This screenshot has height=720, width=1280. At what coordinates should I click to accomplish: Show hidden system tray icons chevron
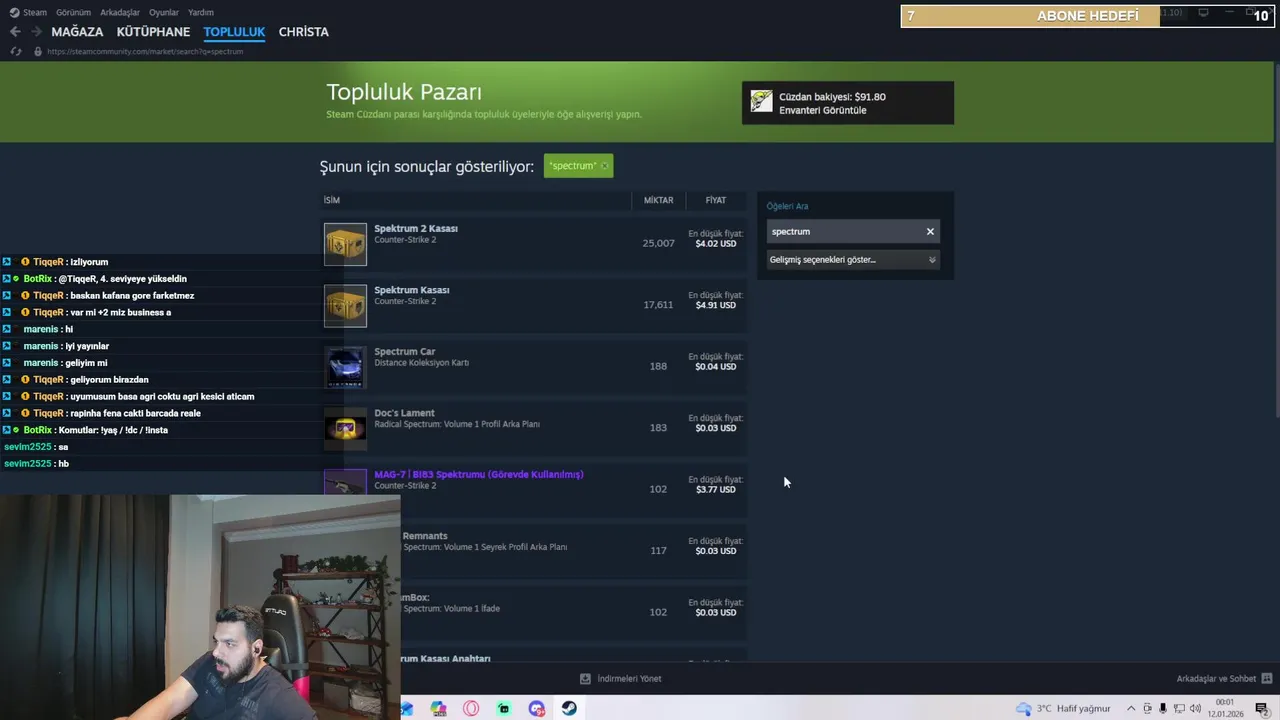[x=1131, y=708]
